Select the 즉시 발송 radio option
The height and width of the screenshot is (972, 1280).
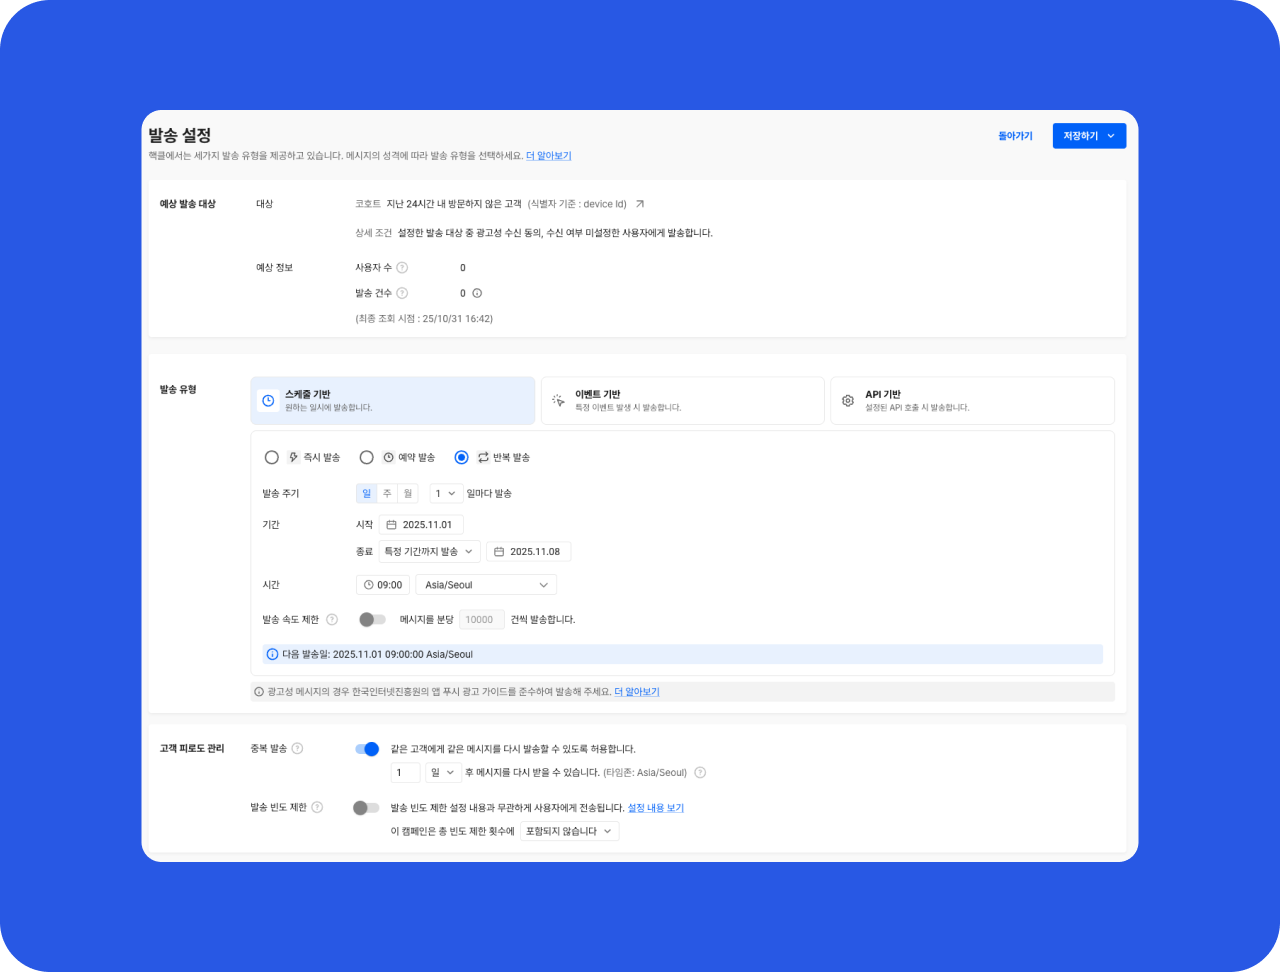click(272, 458)
